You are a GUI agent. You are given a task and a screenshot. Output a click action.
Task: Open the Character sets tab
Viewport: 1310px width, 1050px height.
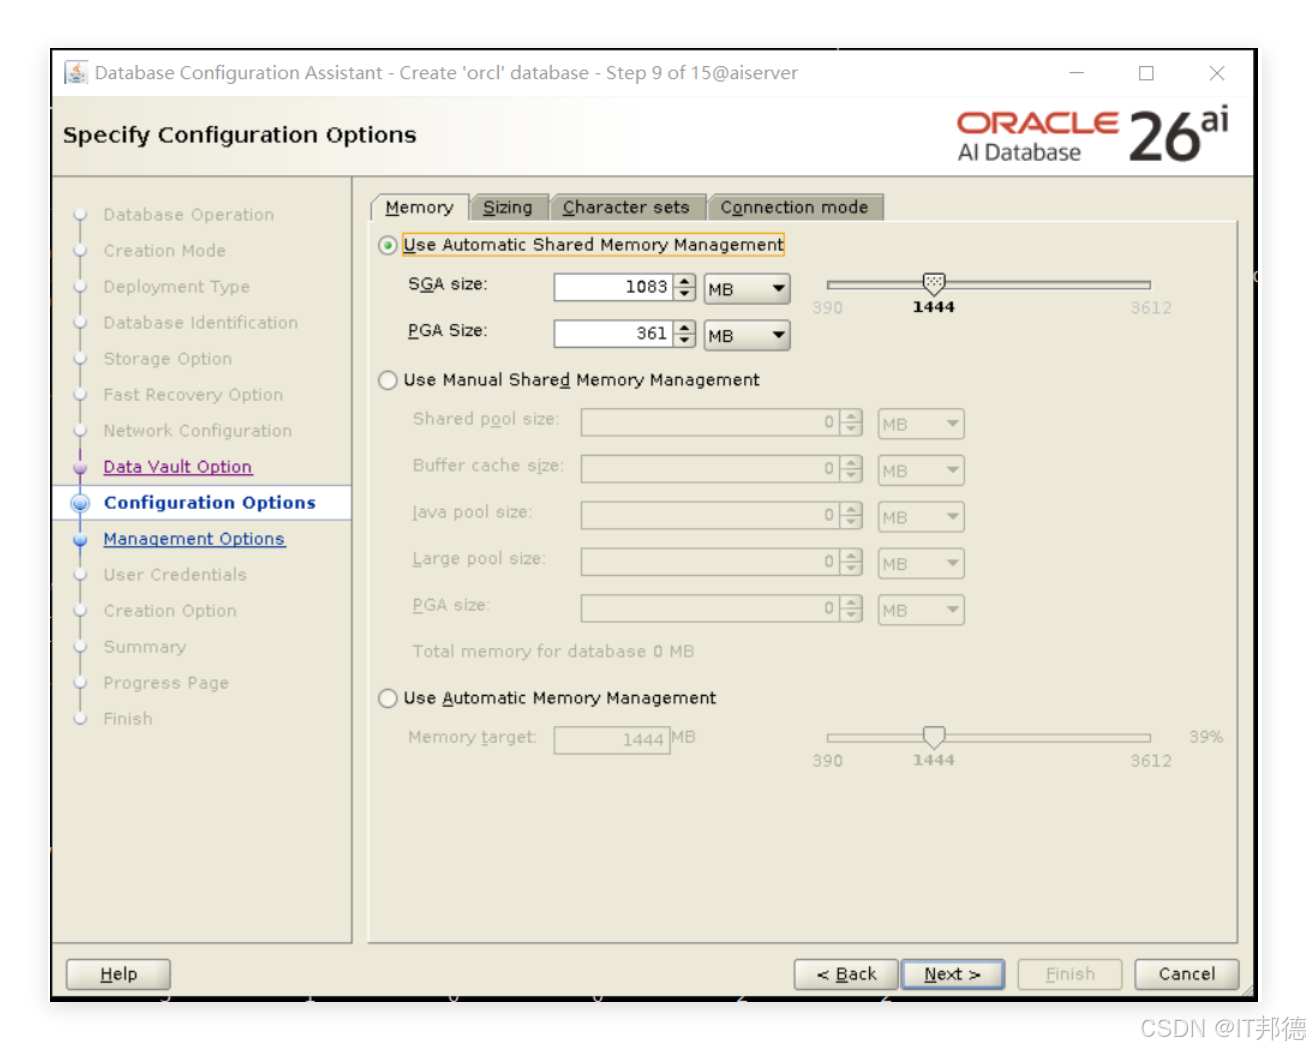tap(627, 207)
